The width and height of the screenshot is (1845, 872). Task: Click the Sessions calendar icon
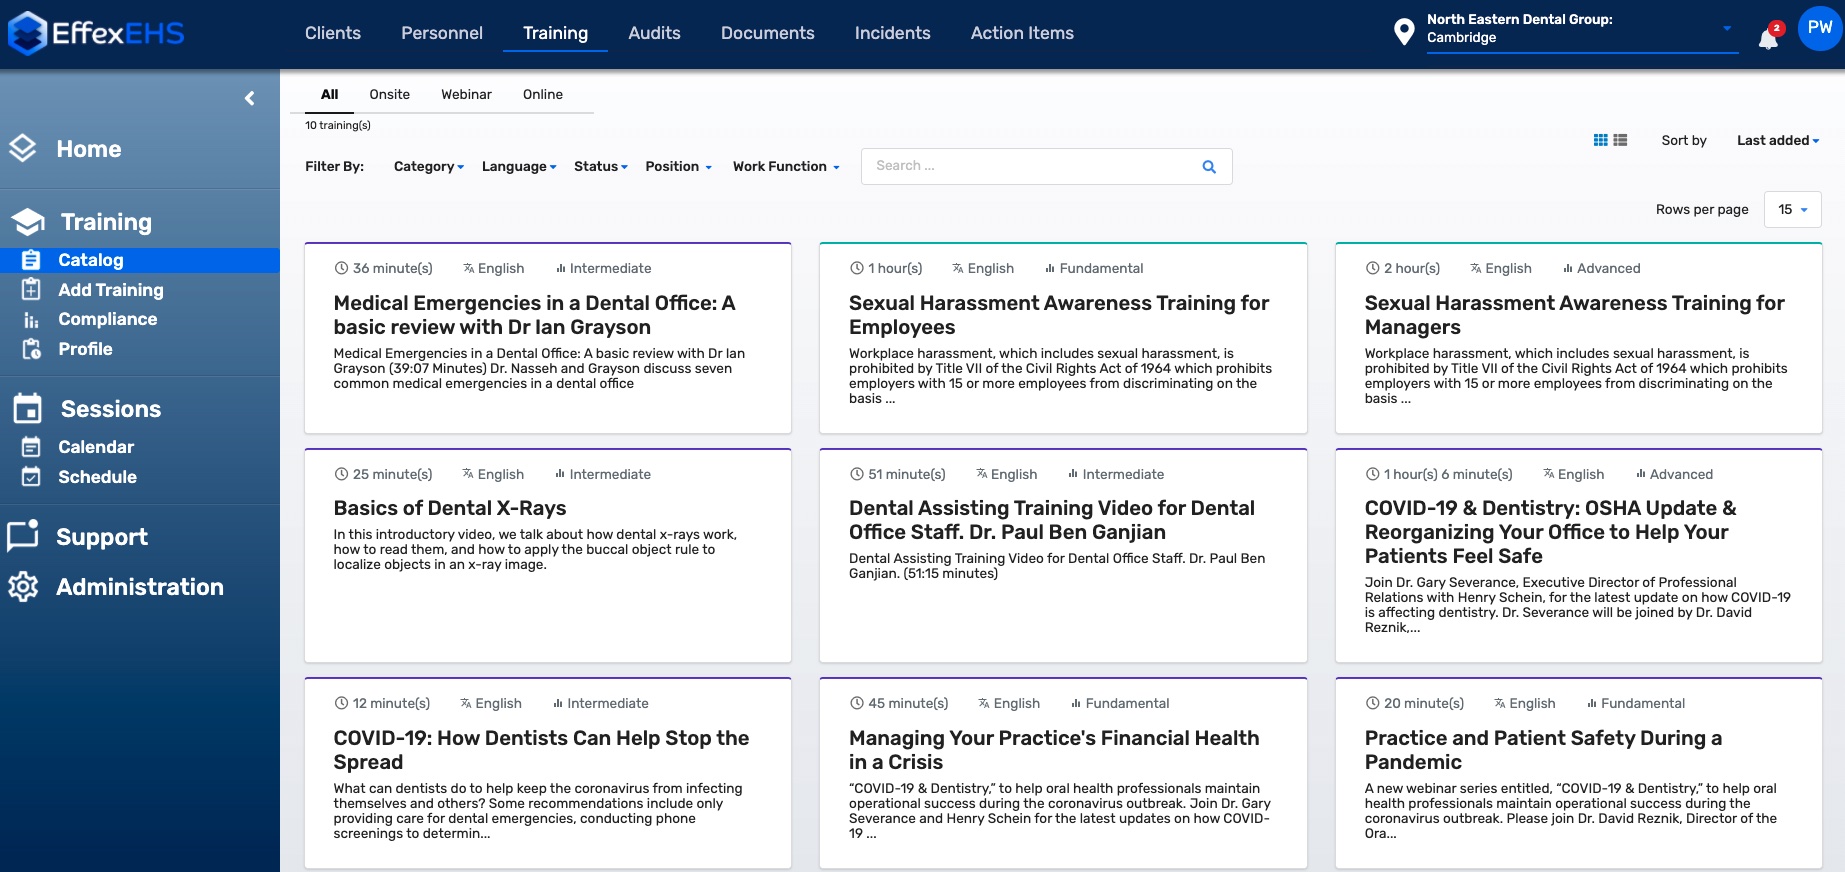point(28,409)
